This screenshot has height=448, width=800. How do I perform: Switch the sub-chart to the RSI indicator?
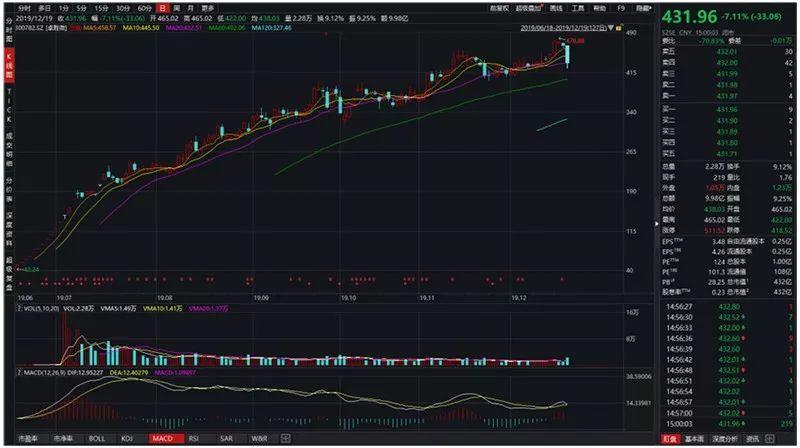tap(193, 438)
